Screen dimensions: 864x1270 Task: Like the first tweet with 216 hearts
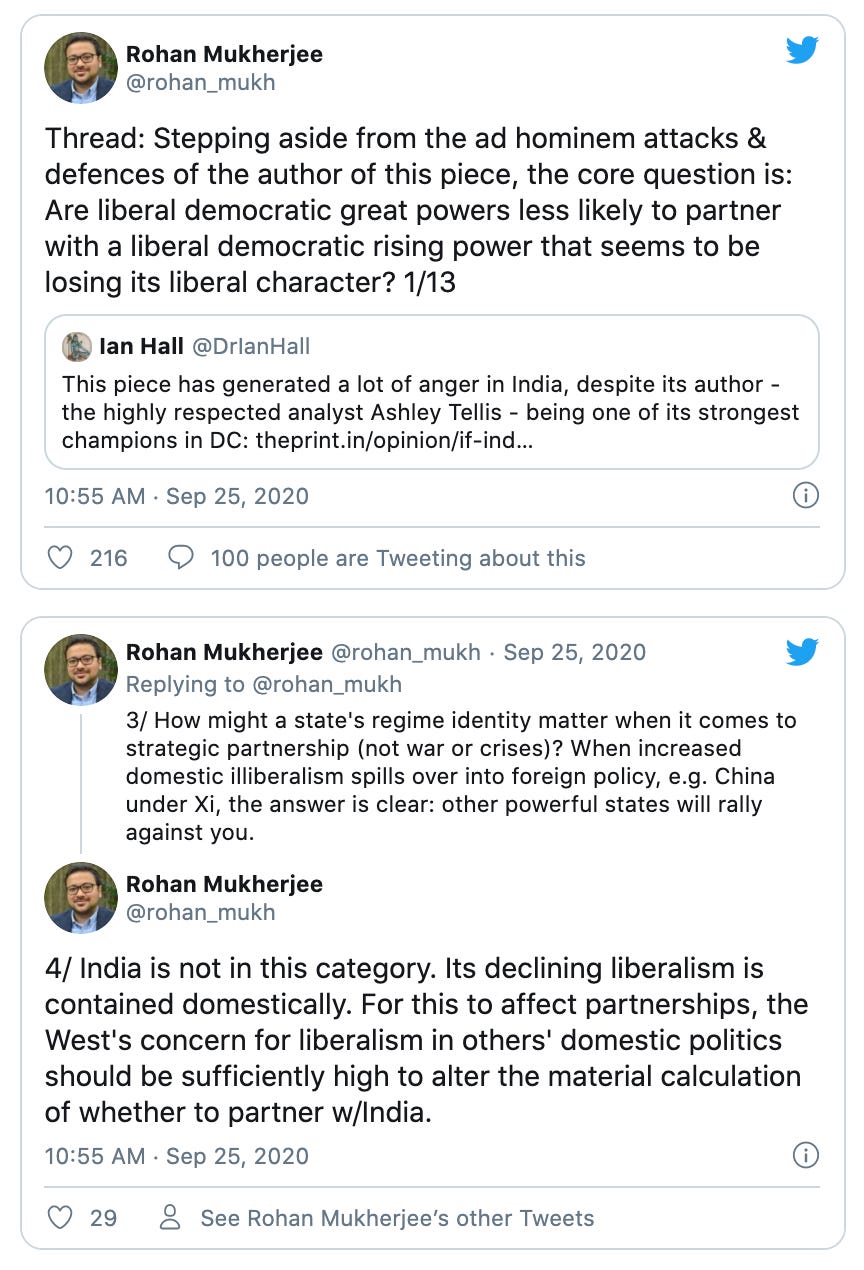pos(60,557)
